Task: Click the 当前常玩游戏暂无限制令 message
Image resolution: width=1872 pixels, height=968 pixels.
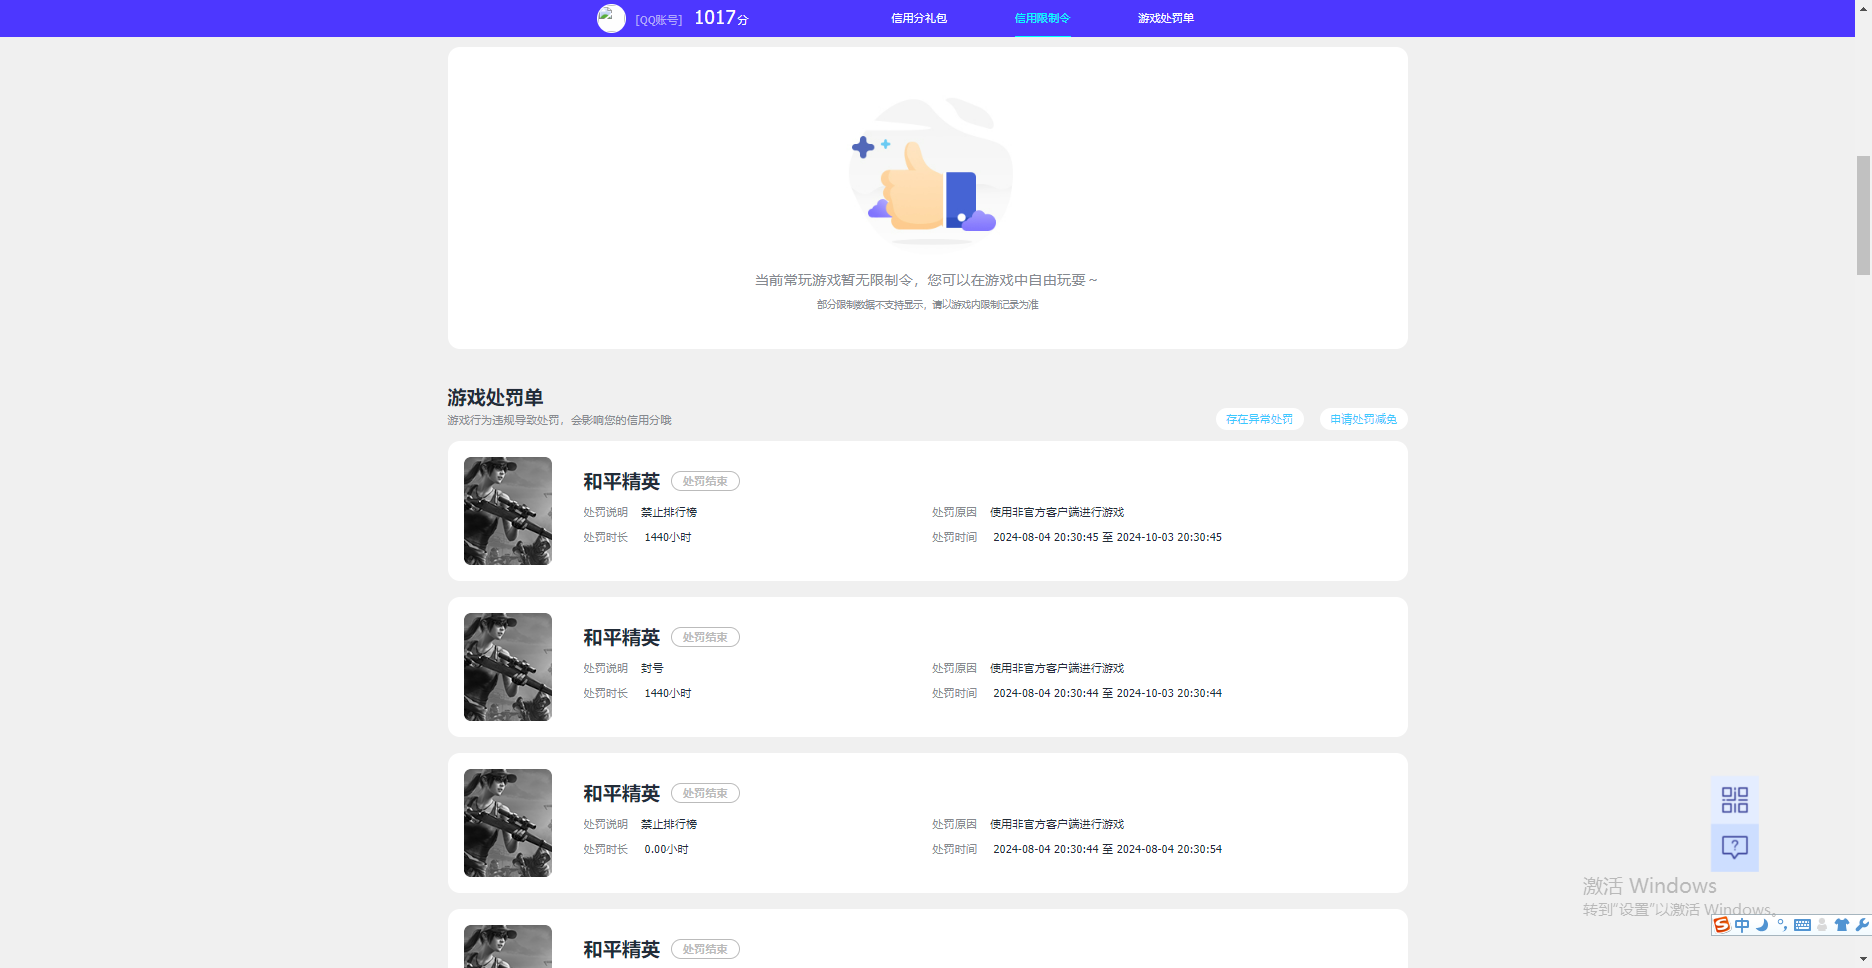Action: tap(926, 280)
